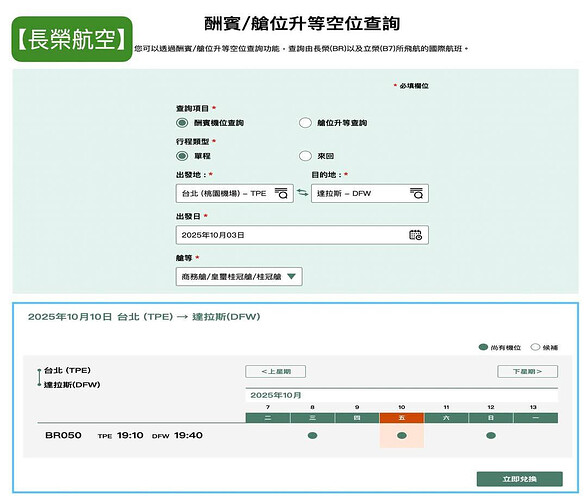This screenshot has height=500, width=586.
Task: Click 達拉斯(DFW) in the route list
Action: pyautogui.click(x=72, y=385)
